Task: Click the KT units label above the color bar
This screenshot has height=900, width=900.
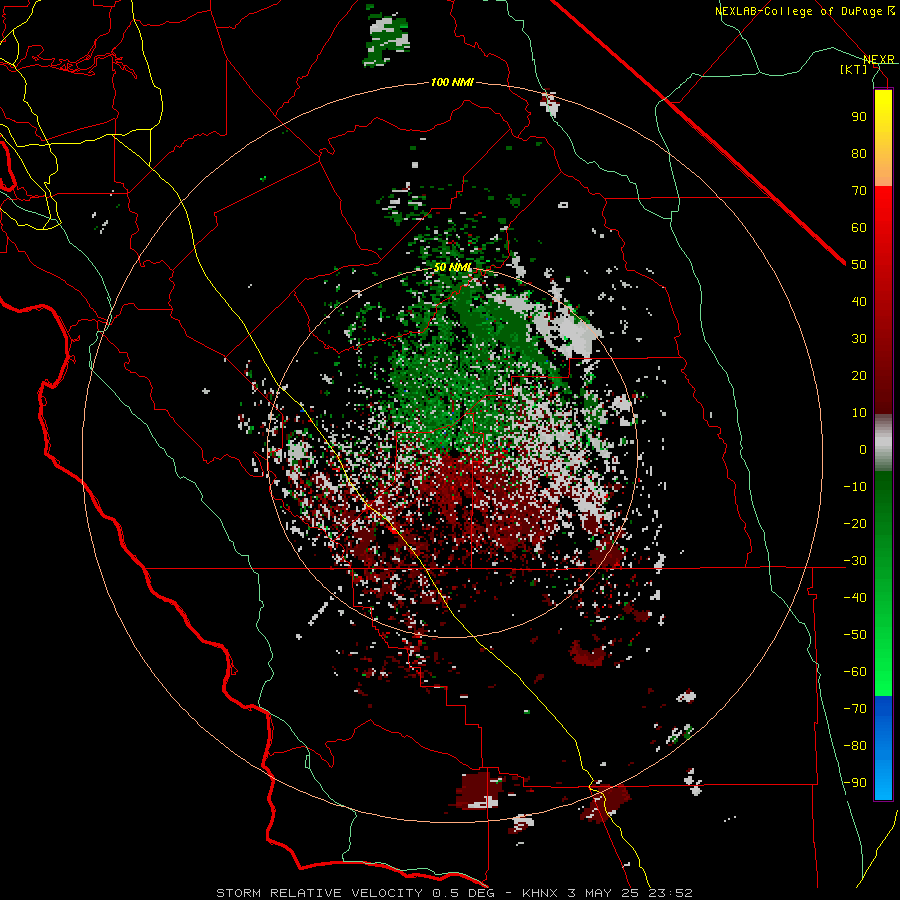Action: click(854, 69)
